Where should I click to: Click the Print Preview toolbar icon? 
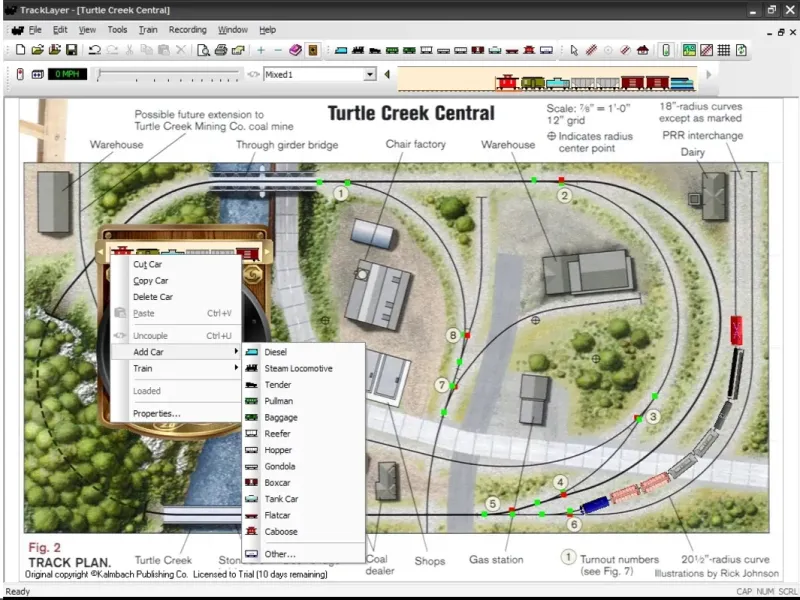tap(203, 49)
